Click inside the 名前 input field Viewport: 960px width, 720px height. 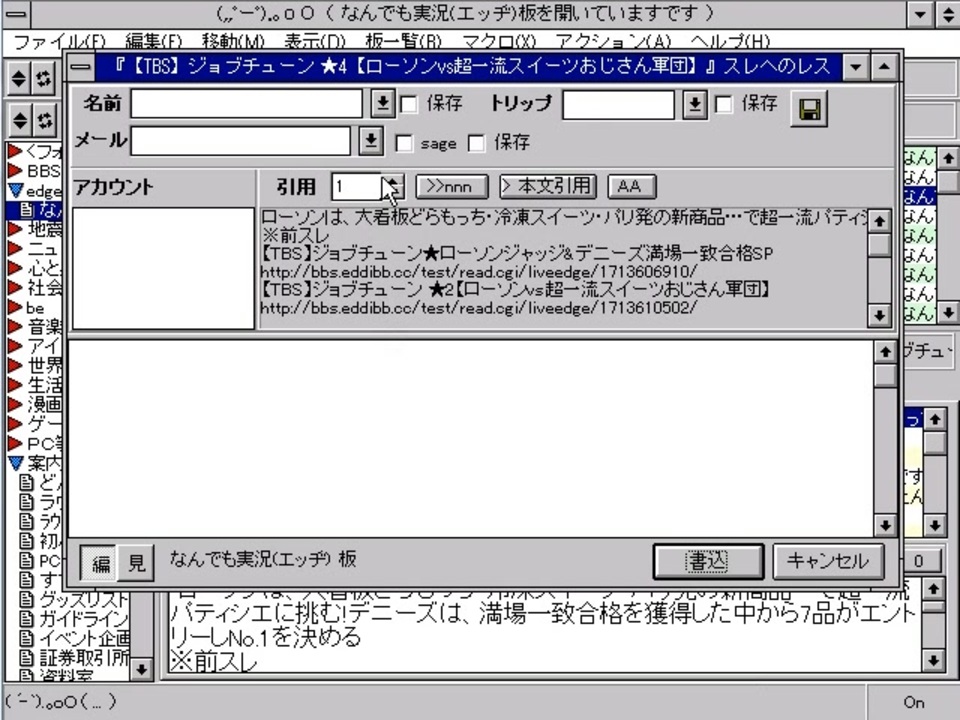coord(246,103)
